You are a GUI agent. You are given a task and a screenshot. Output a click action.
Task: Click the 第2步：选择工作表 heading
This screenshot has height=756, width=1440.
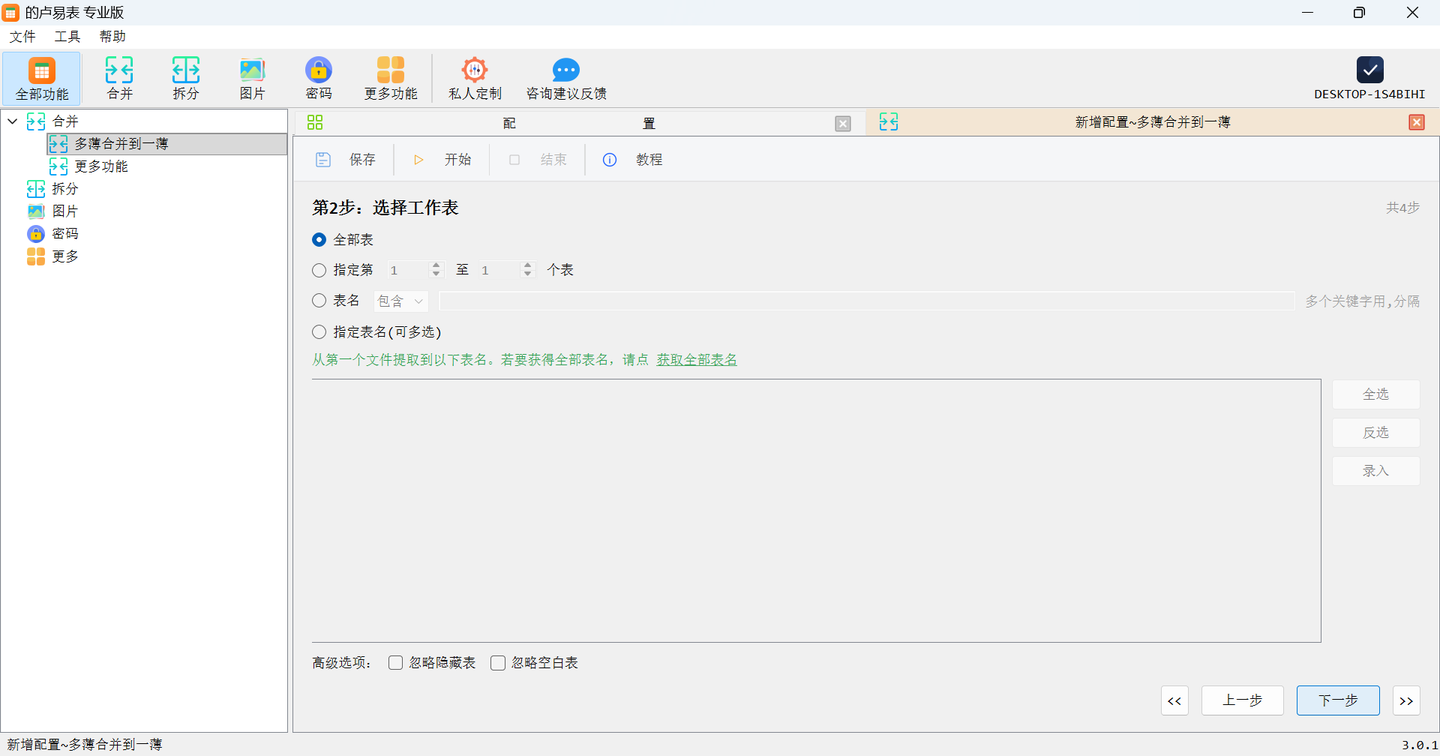(x=386, y=208)
